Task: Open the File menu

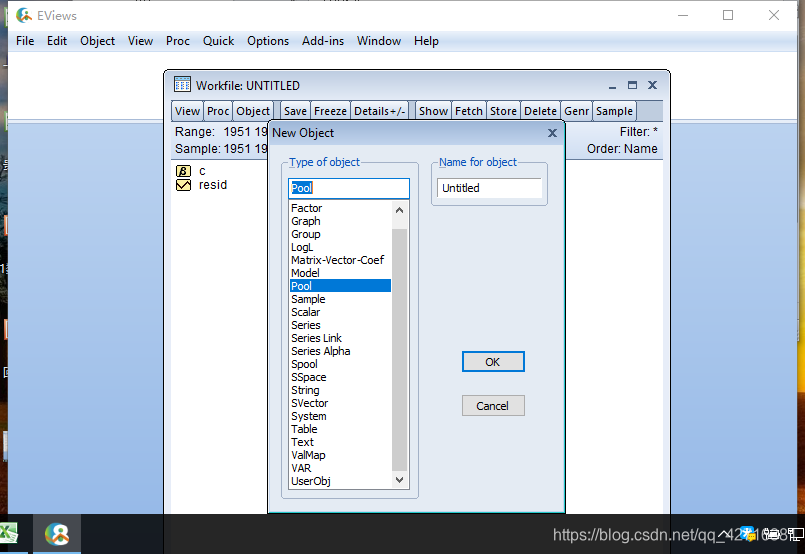Action: (x=25, y=41)
